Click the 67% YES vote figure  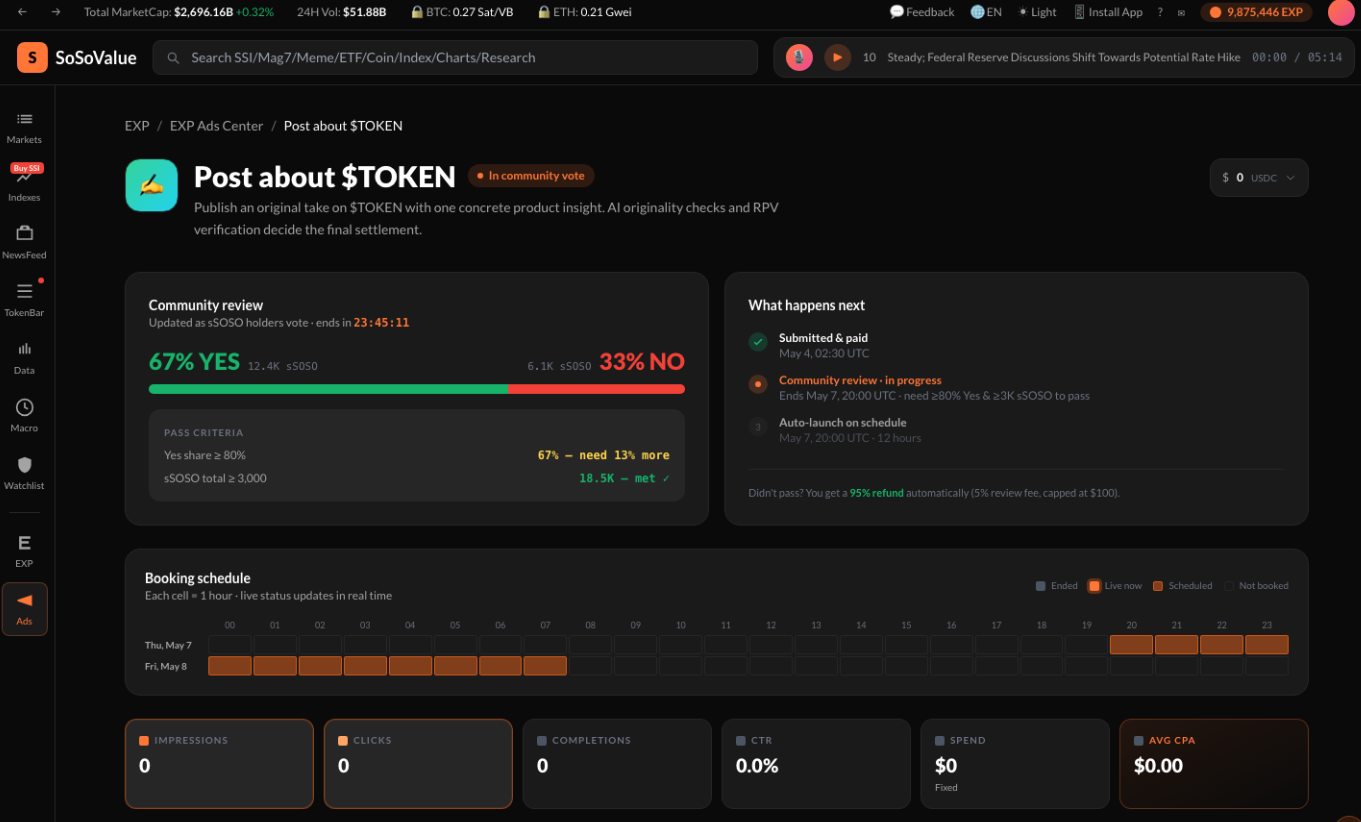click(x=194, y=362)
